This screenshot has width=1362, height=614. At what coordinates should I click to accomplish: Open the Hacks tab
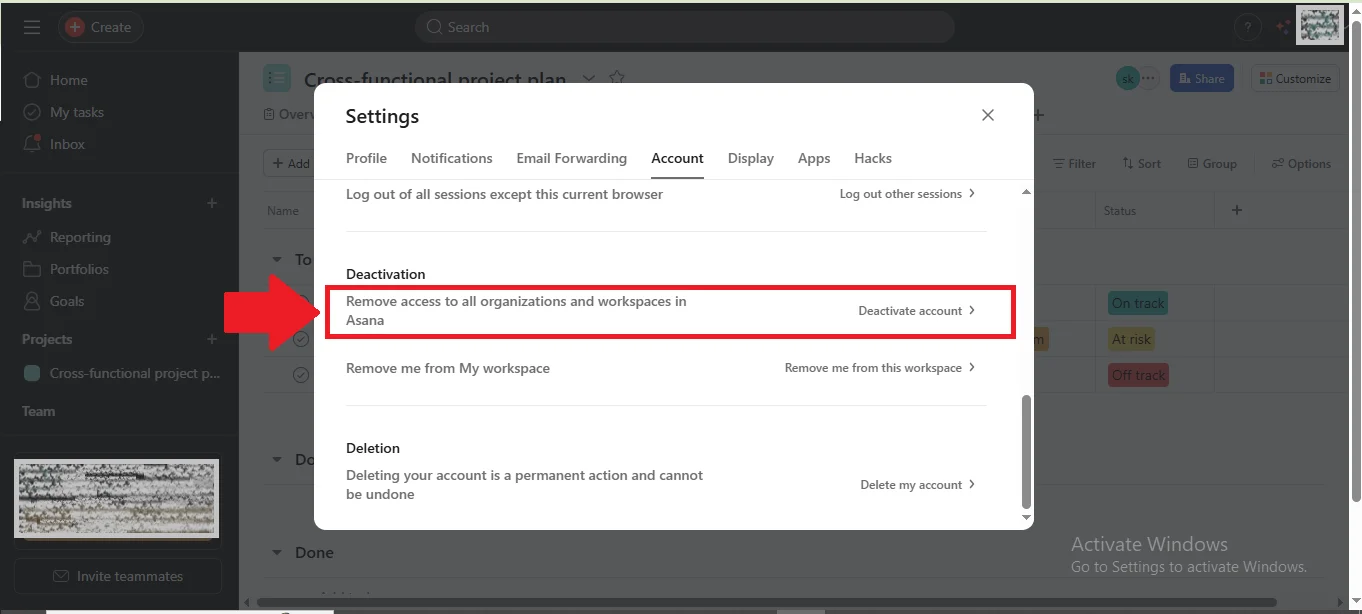tap(873, 158)
